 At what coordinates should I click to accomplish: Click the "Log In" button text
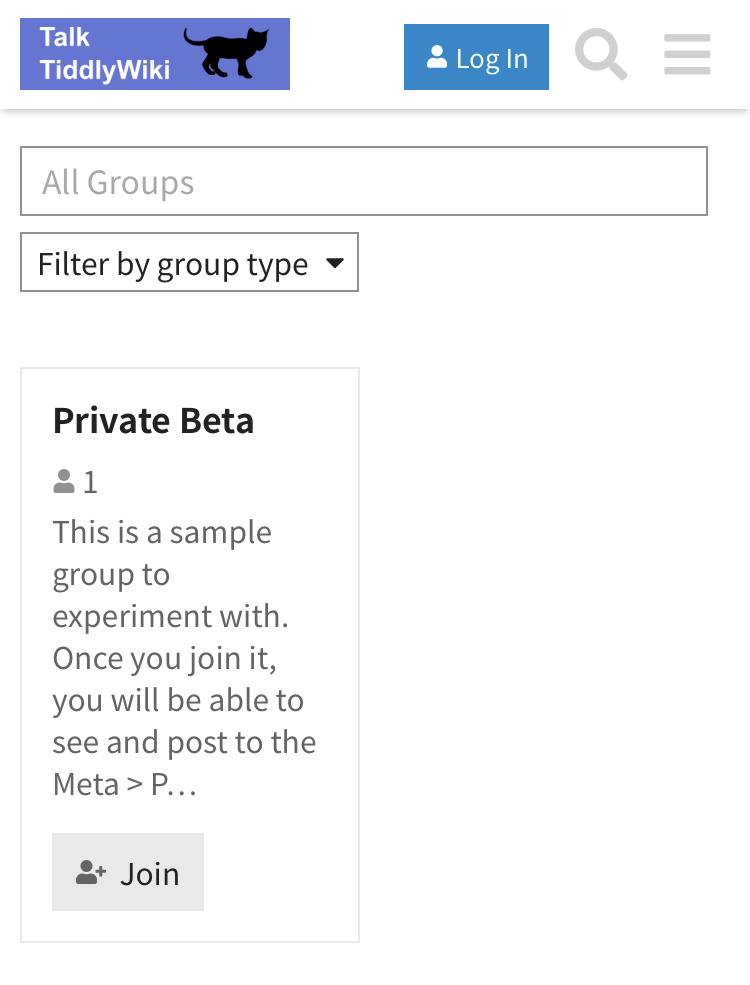tap(492, 59)
